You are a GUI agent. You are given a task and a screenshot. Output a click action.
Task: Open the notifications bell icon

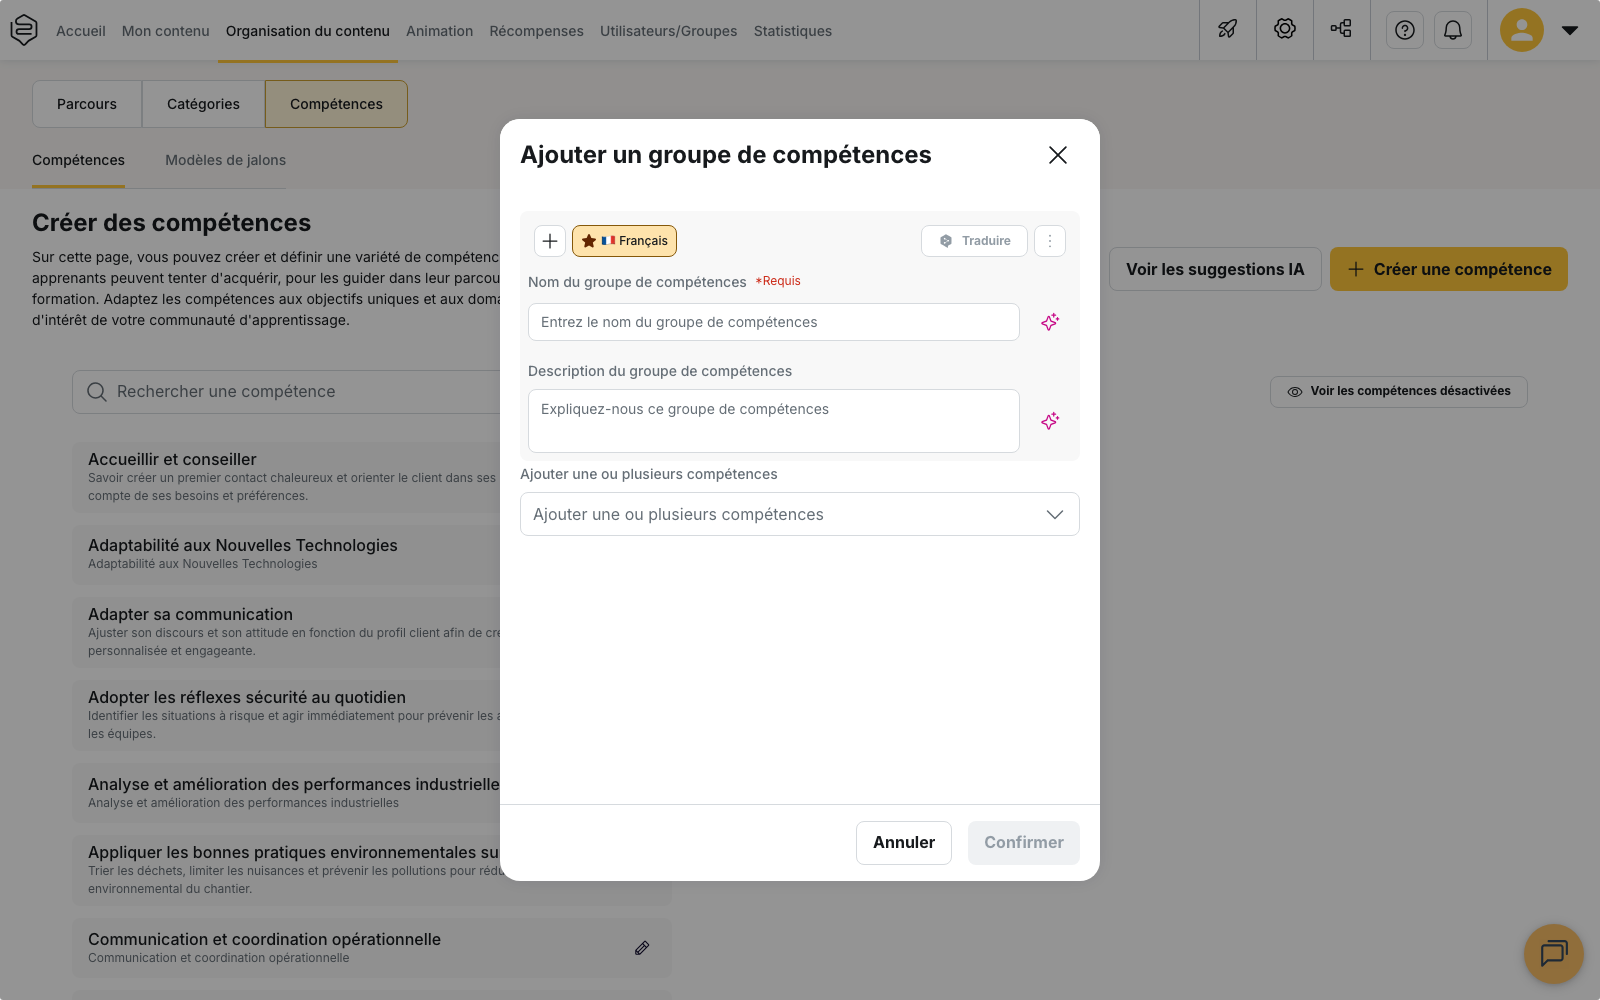(x=1453, y=30)
